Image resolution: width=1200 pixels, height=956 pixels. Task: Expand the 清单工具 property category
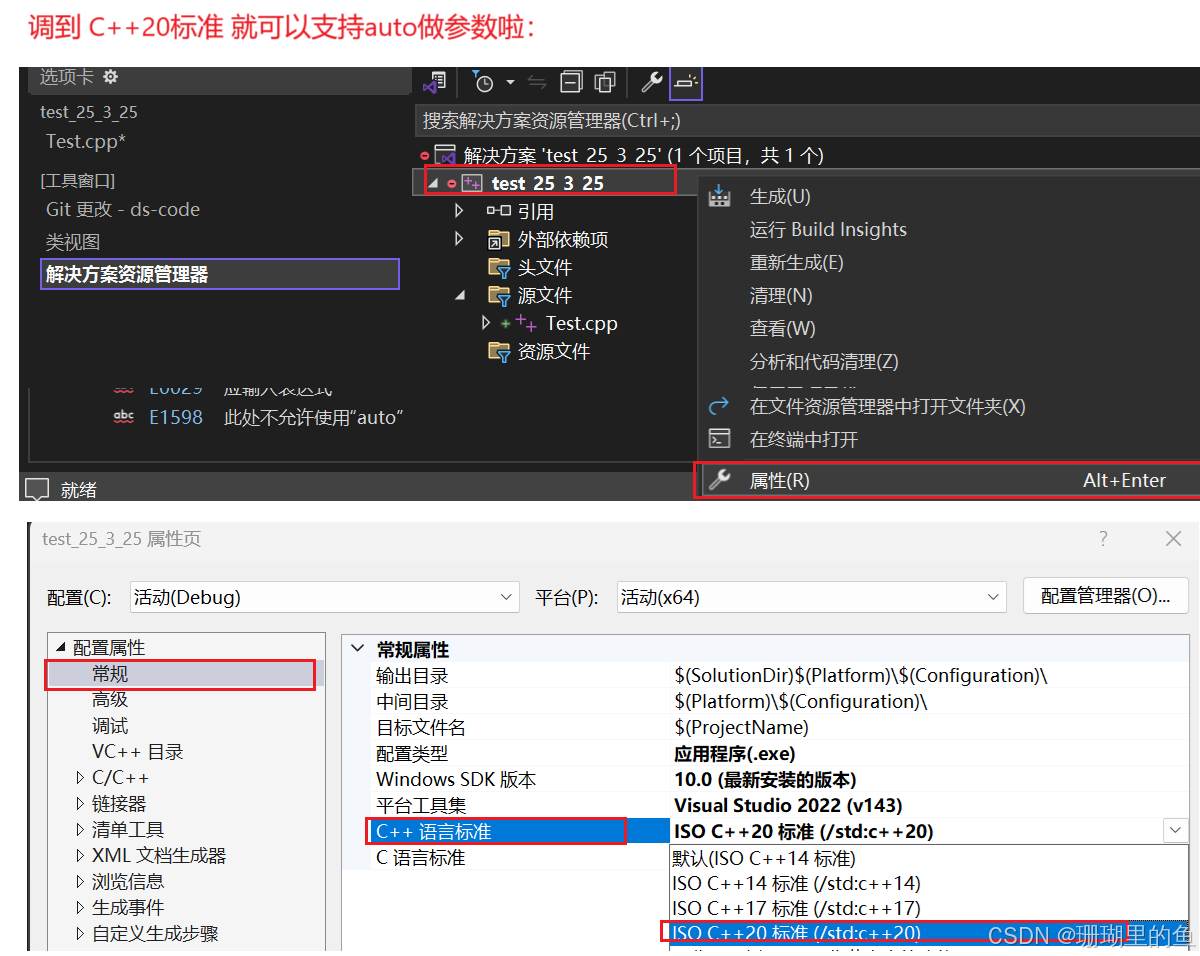[81, 830]
